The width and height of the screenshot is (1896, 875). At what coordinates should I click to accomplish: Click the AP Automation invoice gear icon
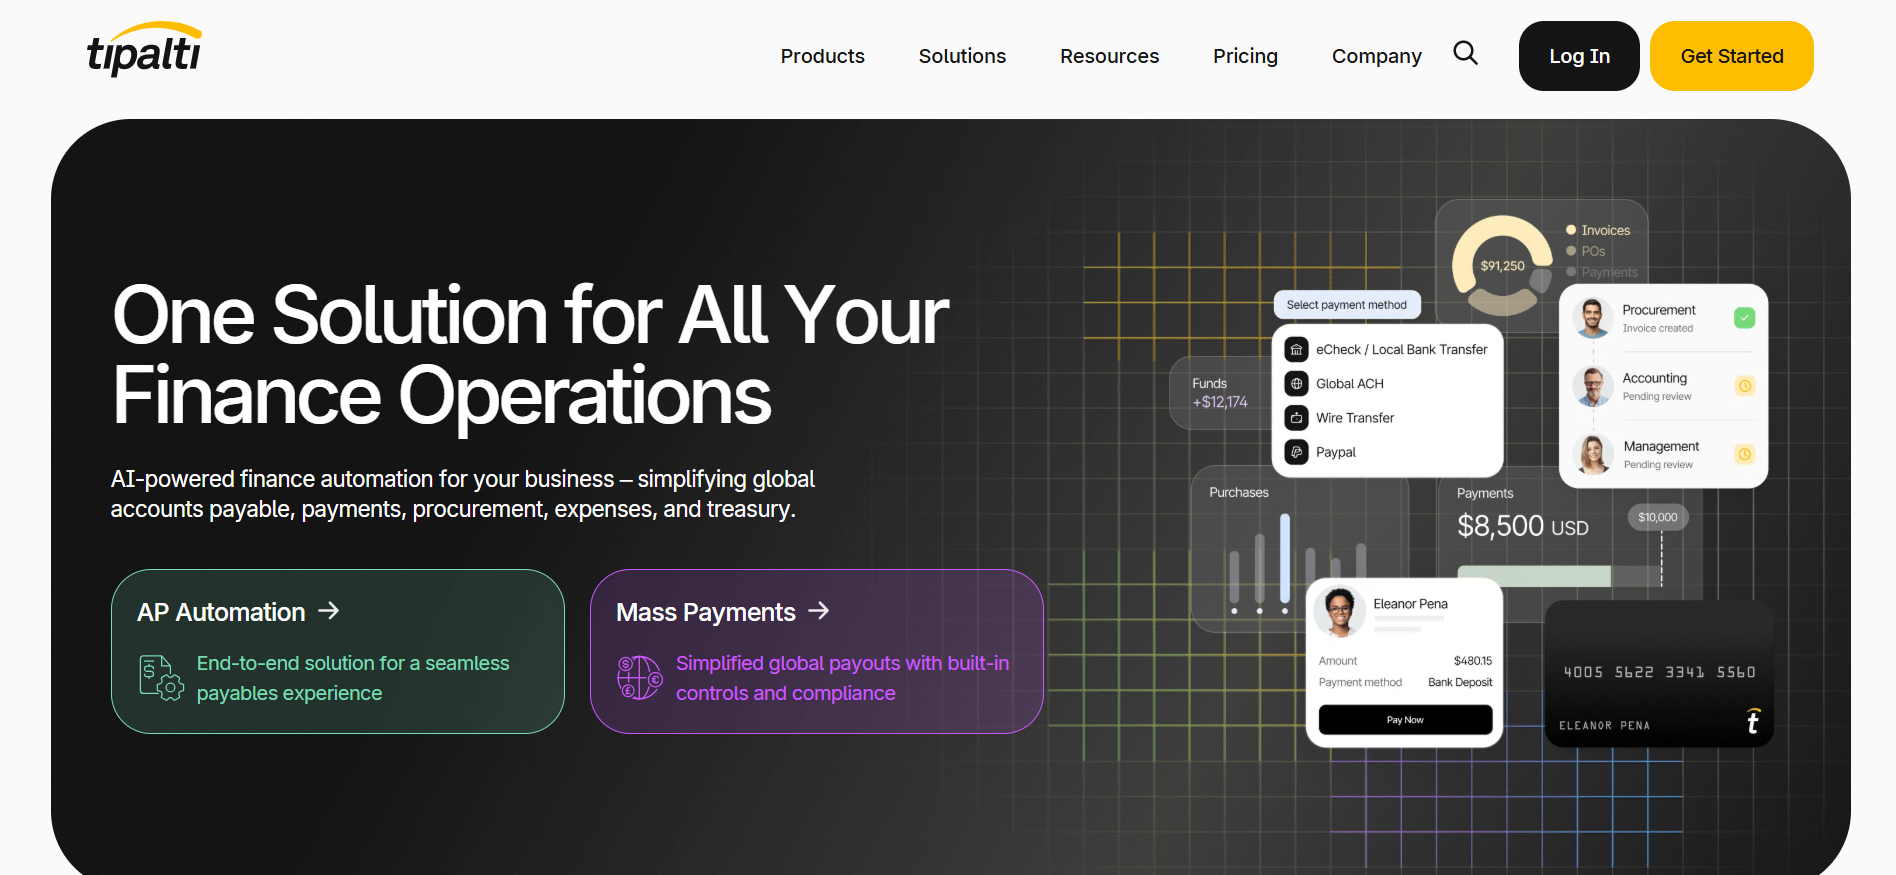pyautogui.click(x=161, y=677)
